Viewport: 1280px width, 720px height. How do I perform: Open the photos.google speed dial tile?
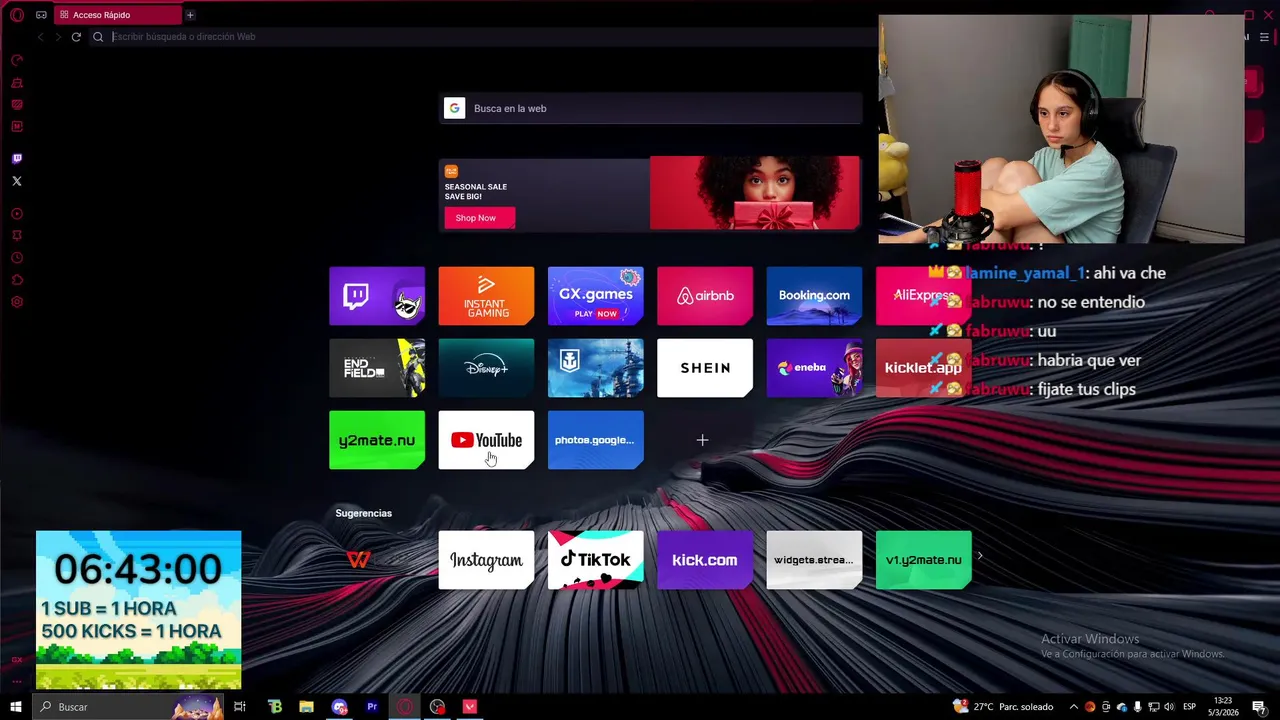pyautogui.click(x=595, y=440)
